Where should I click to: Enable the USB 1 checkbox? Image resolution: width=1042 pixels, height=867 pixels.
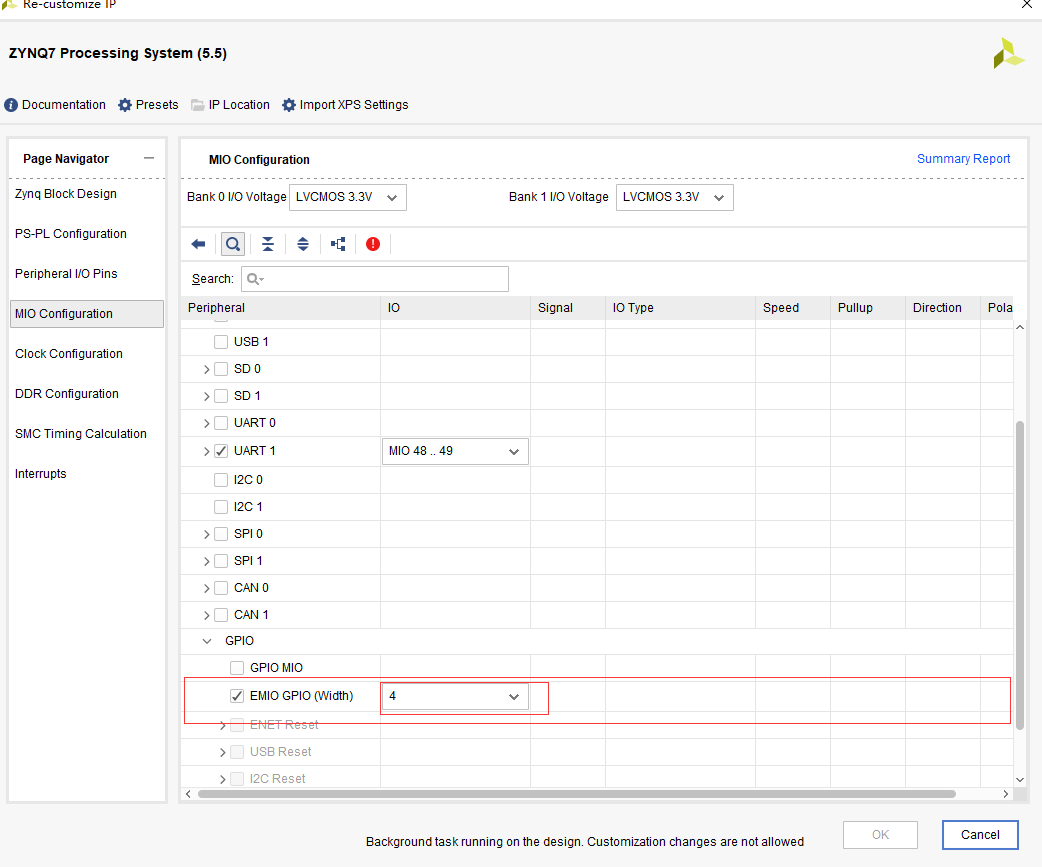coord(221,341)
